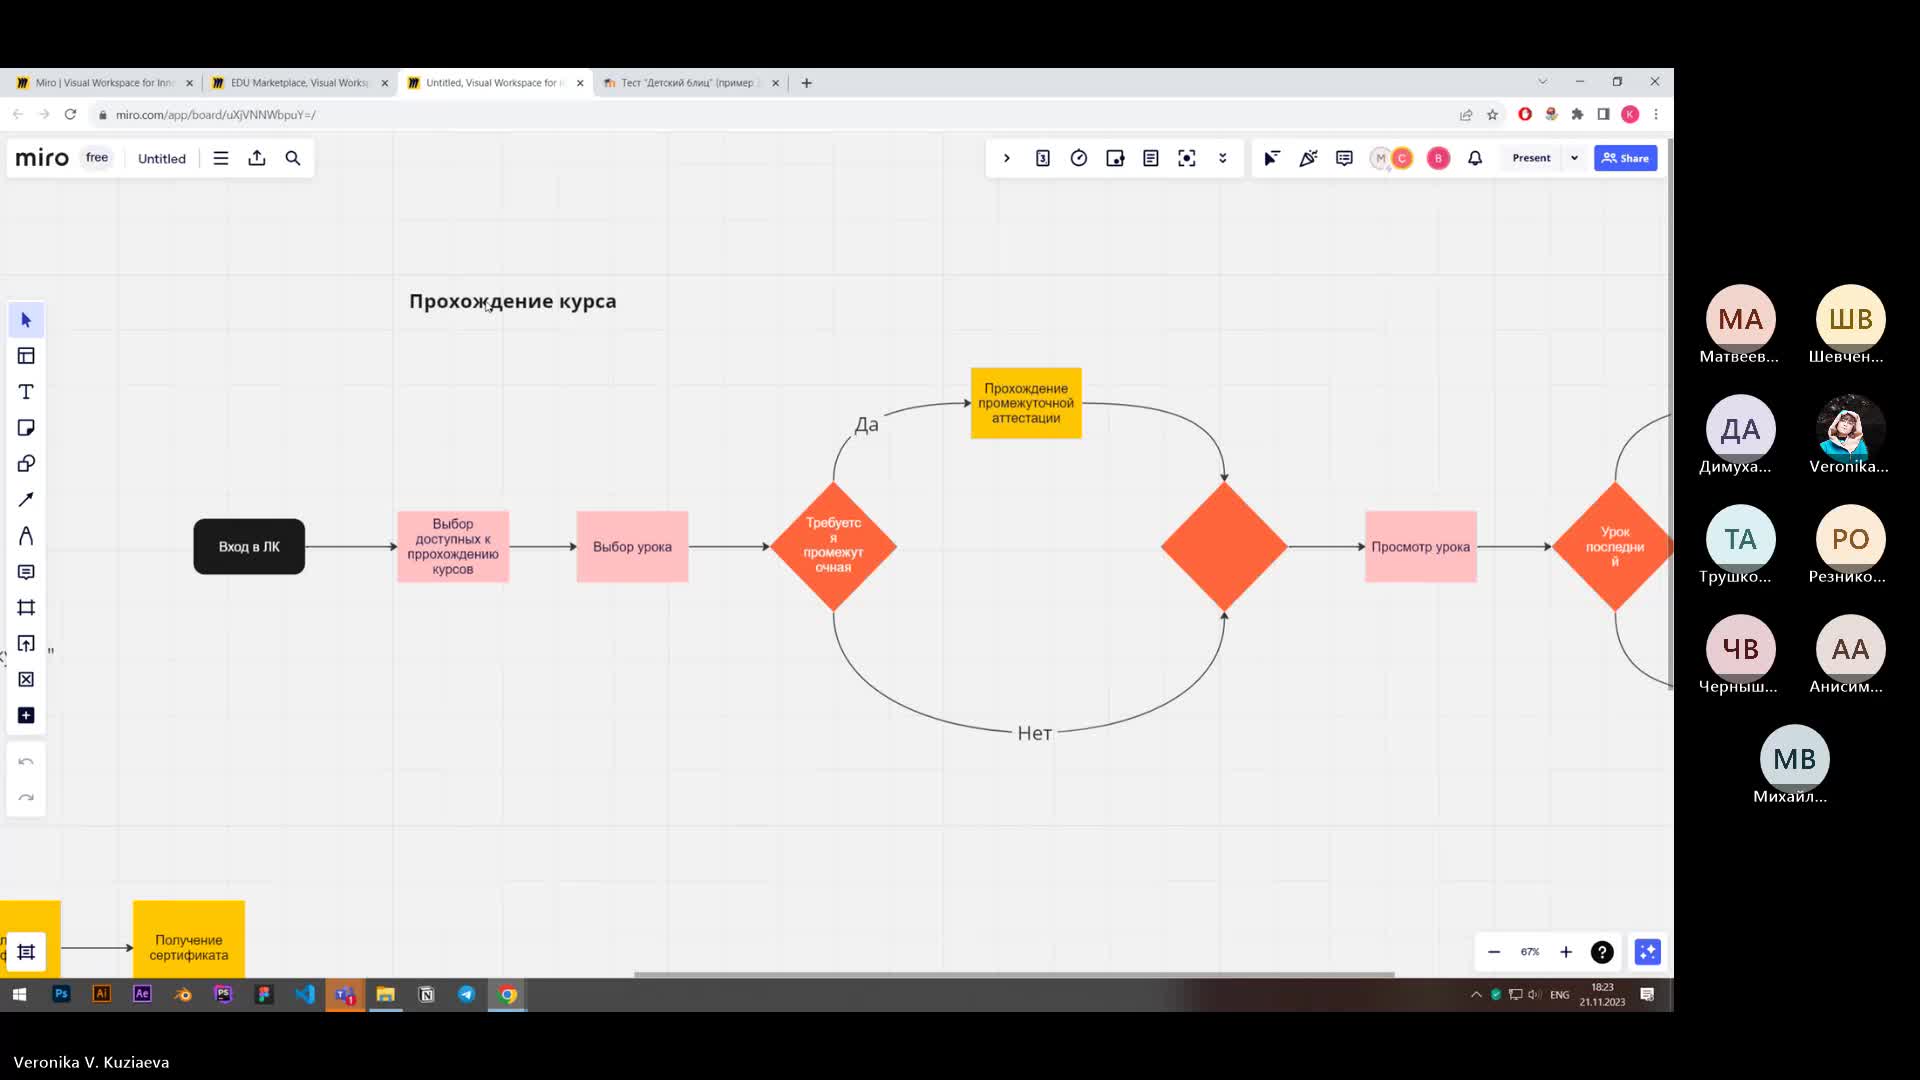The height and width of the screenshot is (1080, 1920).
Task: Select the Прохождение промежуточной аттестации block
Action: (1026, 403)
